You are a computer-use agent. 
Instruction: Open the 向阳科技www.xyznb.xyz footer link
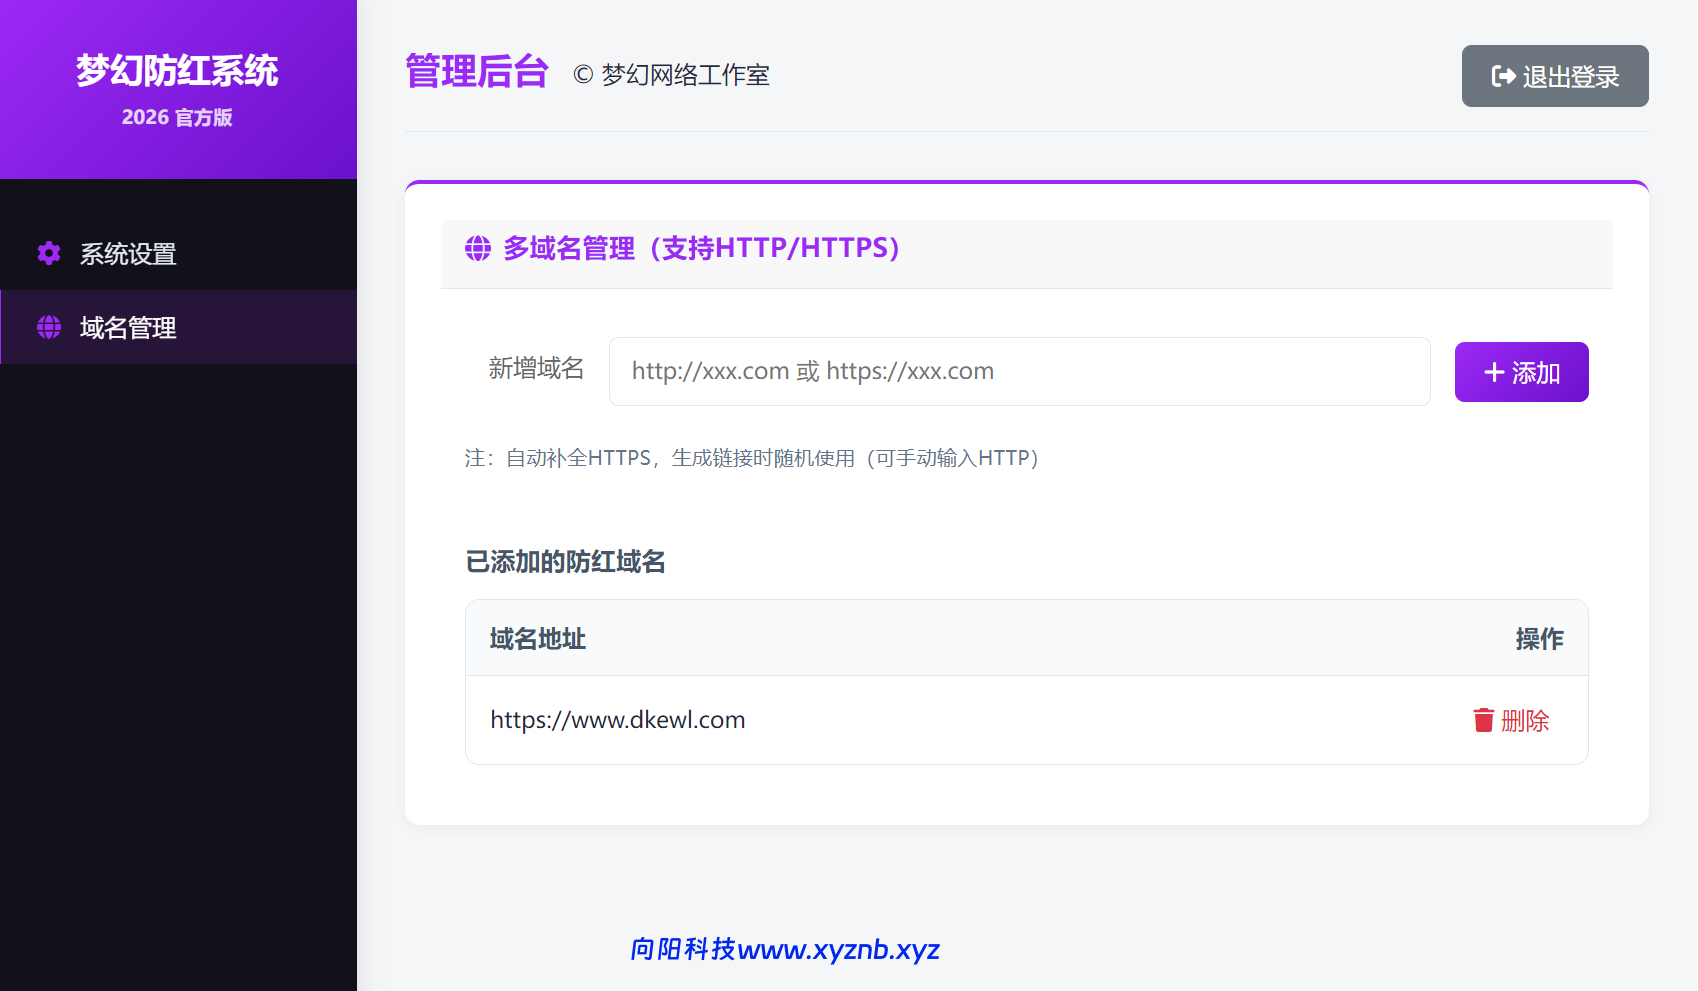(x=784, y=950)
